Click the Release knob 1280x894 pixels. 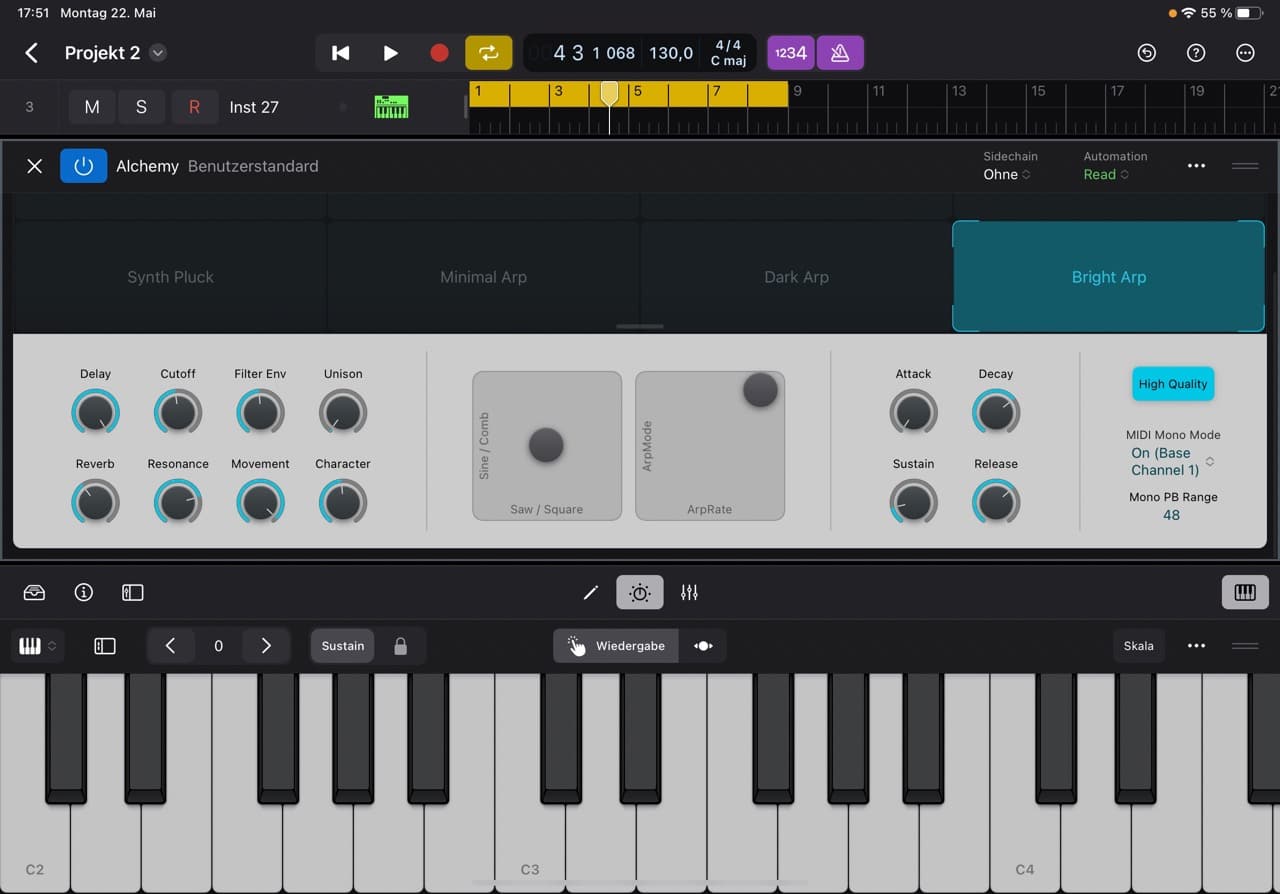tap(996, 502)
